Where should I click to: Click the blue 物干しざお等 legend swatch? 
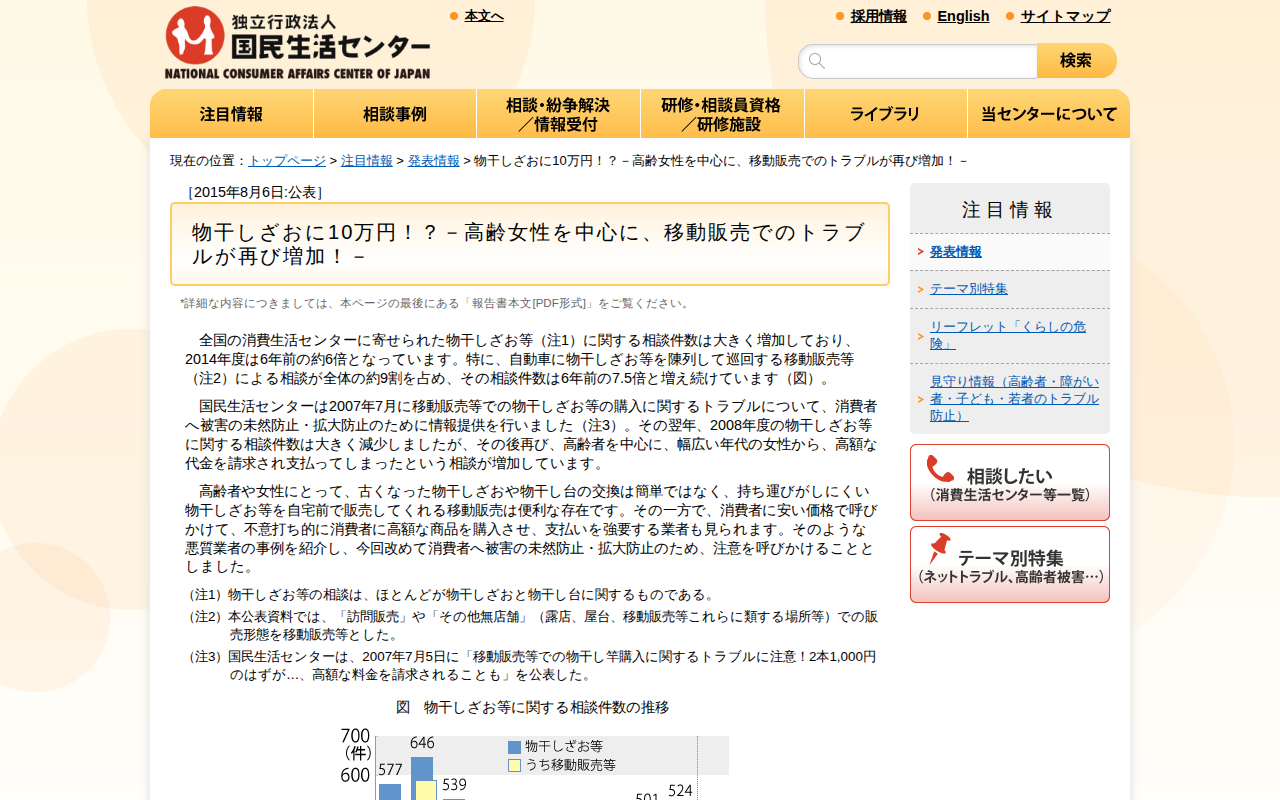pyautogui.click(x=514, y=747)
